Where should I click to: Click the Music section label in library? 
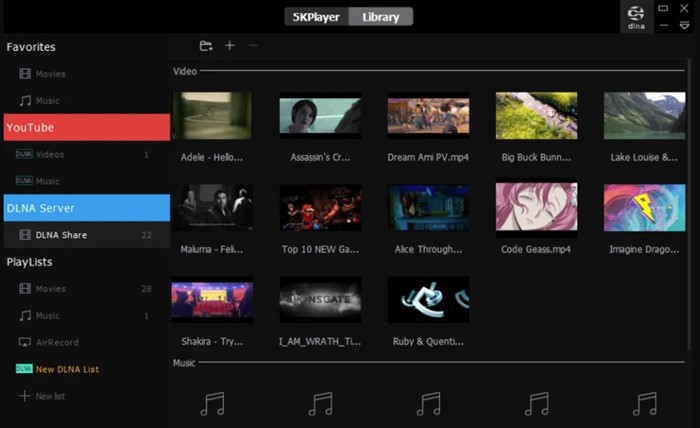click(x=184, y=363)
